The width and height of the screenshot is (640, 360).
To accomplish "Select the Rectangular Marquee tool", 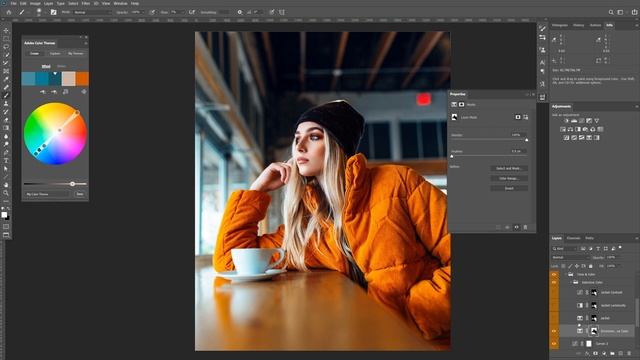I will [x=6, y=39].
